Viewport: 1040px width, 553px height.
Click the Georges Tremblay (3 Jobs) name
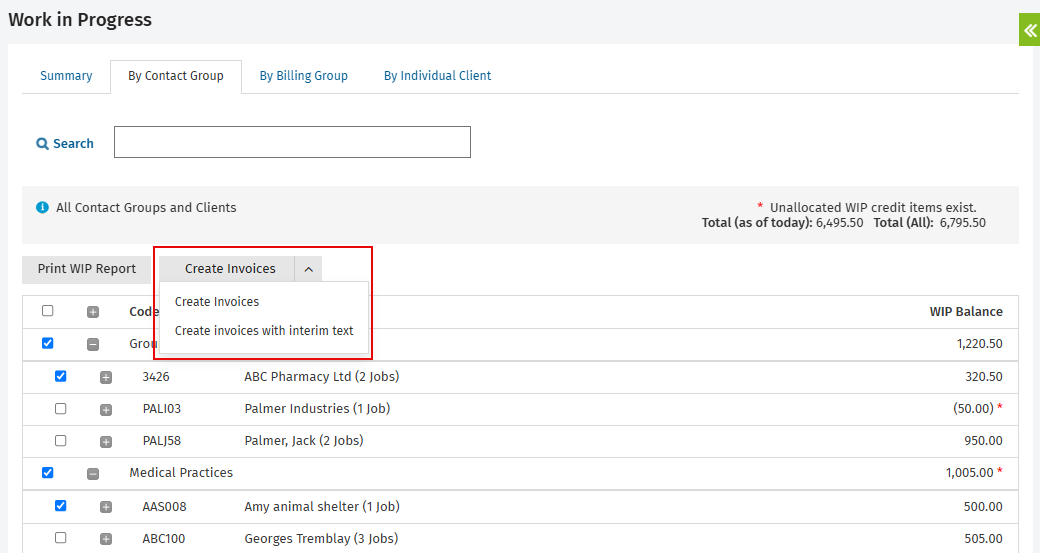coord(321,538)
